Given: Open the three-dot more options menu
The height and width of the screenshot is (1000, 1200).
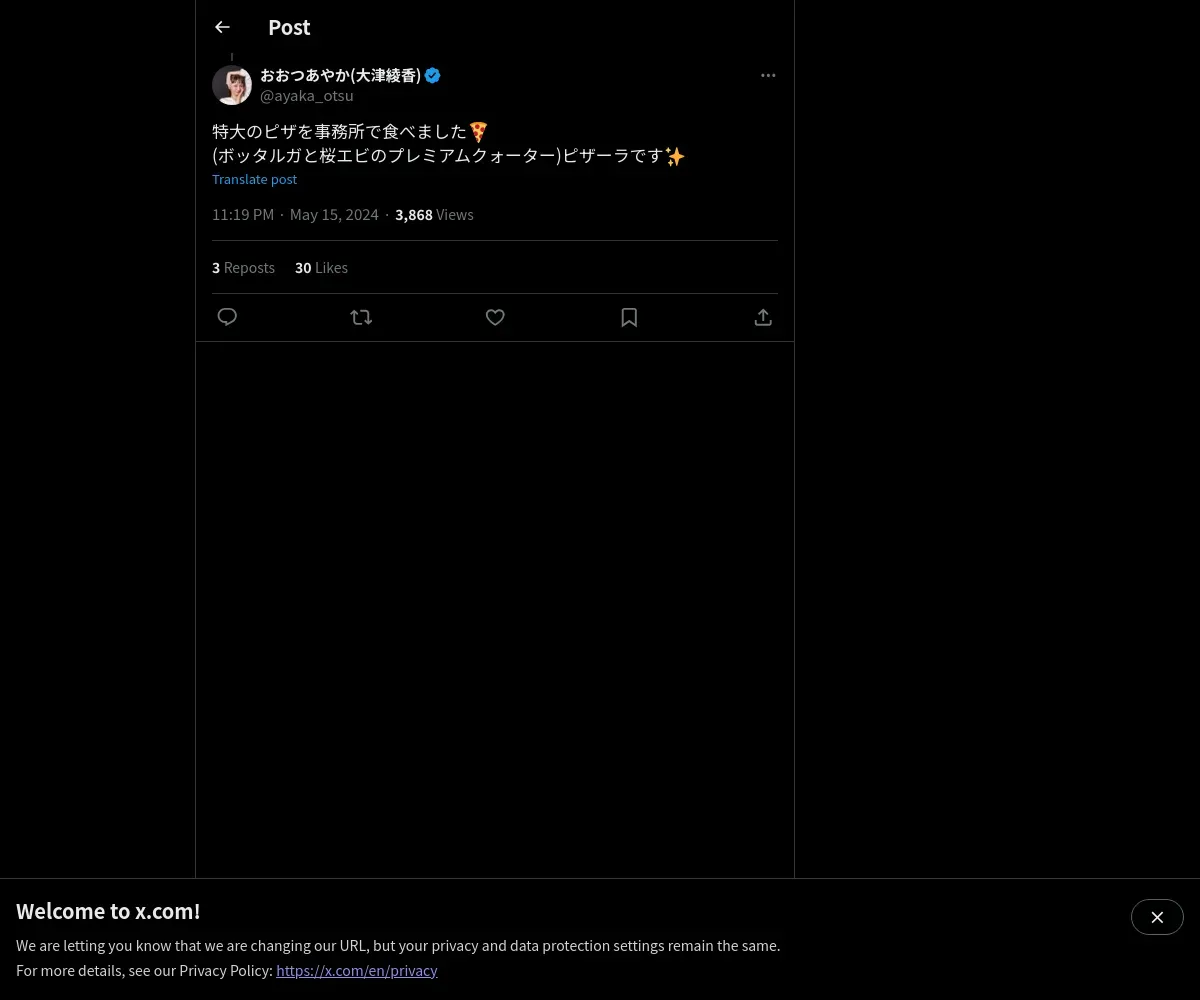Looking at the screenshot, I should tap(768, 75).
